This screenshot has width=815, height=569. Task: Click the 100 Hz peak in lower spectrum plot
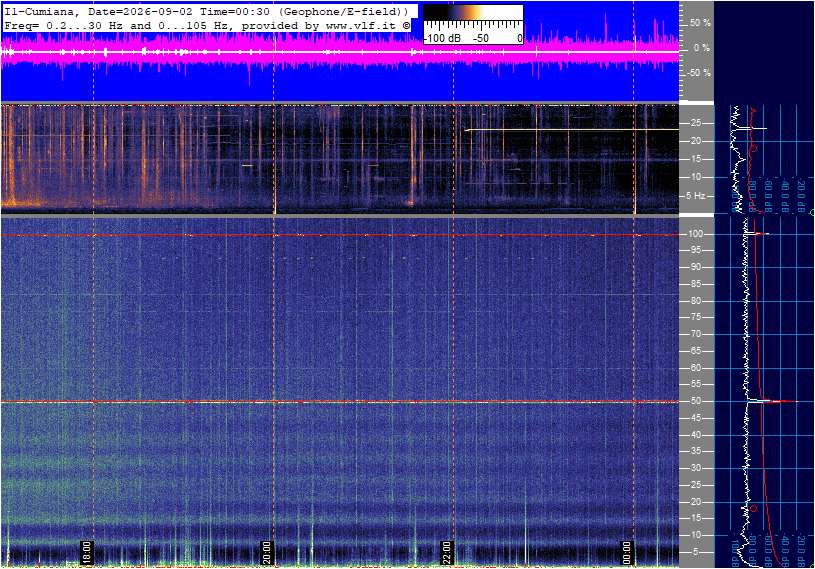758,234
